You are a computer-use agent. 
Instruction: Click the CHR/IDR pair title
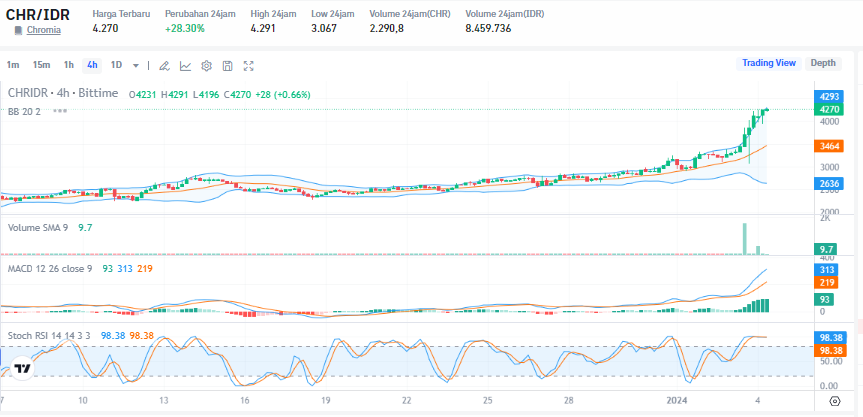tap(37, 14)
